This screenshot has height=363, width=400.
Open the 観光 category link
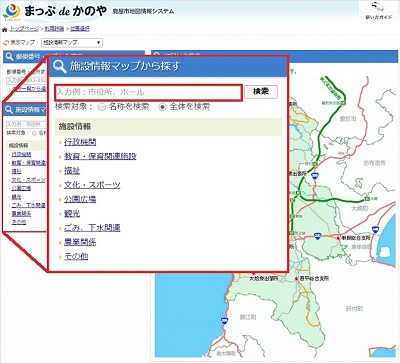tap(72, 214)
